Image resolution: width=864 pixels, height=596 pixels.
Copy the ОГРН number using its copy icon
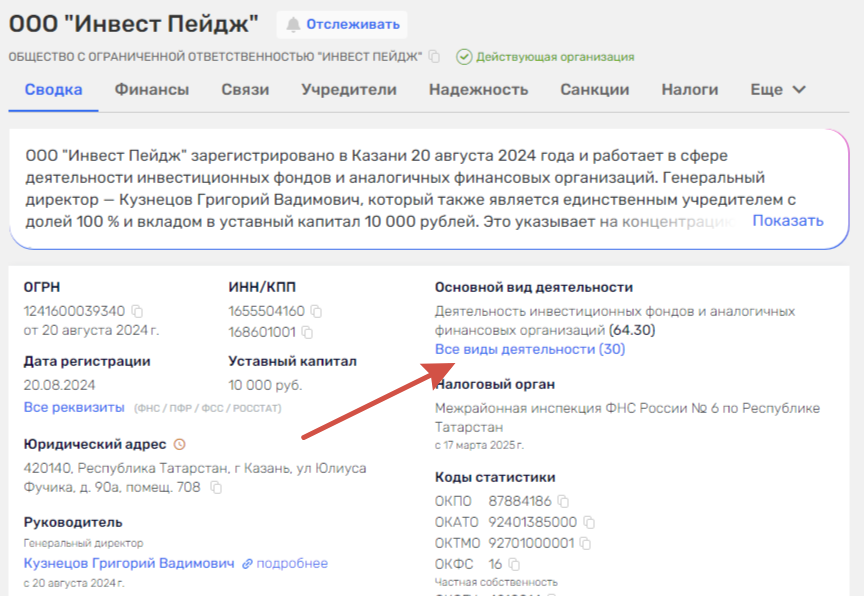136,311
